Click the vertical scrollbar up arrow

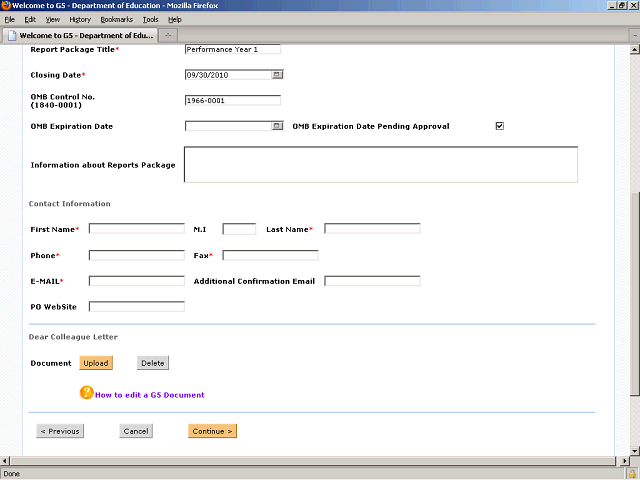pos(634,49)
